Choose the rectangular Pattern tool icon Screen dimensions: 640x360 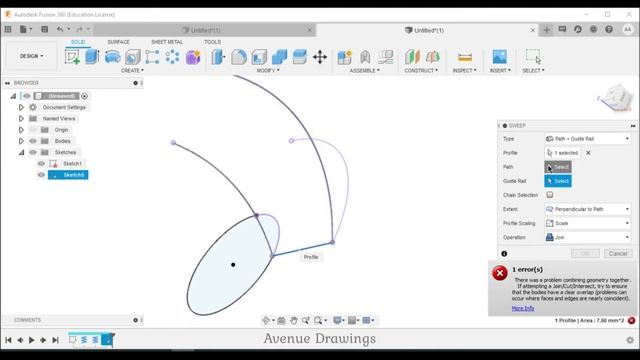[152, 57]
